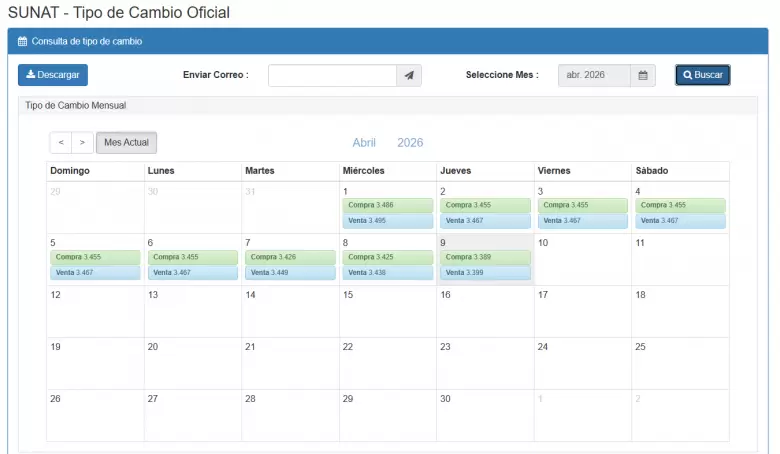Go to next month with right arrow

(x=83, y=143)
